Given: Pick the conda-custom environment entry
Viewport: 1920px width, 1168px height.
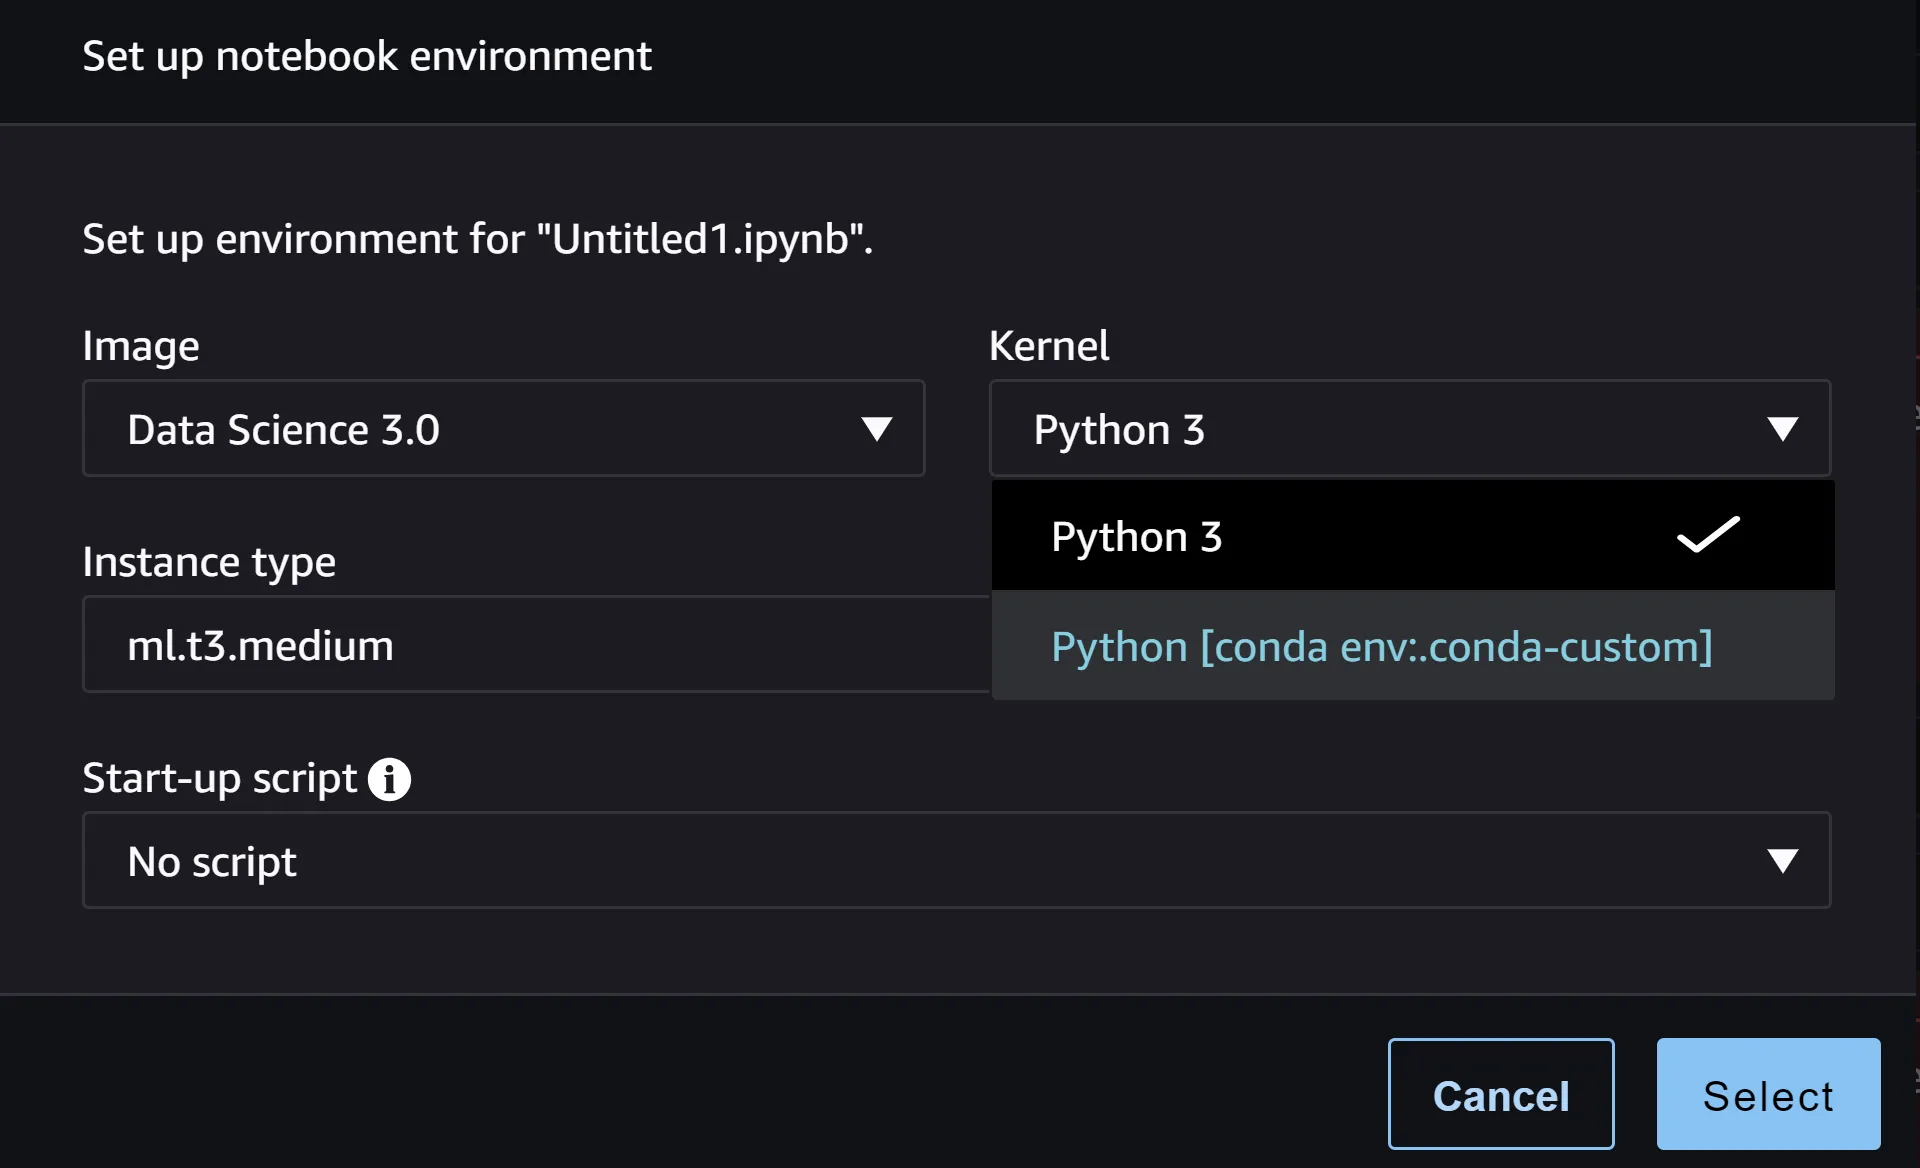Looking at the screenshot, I should (1381, 647).
